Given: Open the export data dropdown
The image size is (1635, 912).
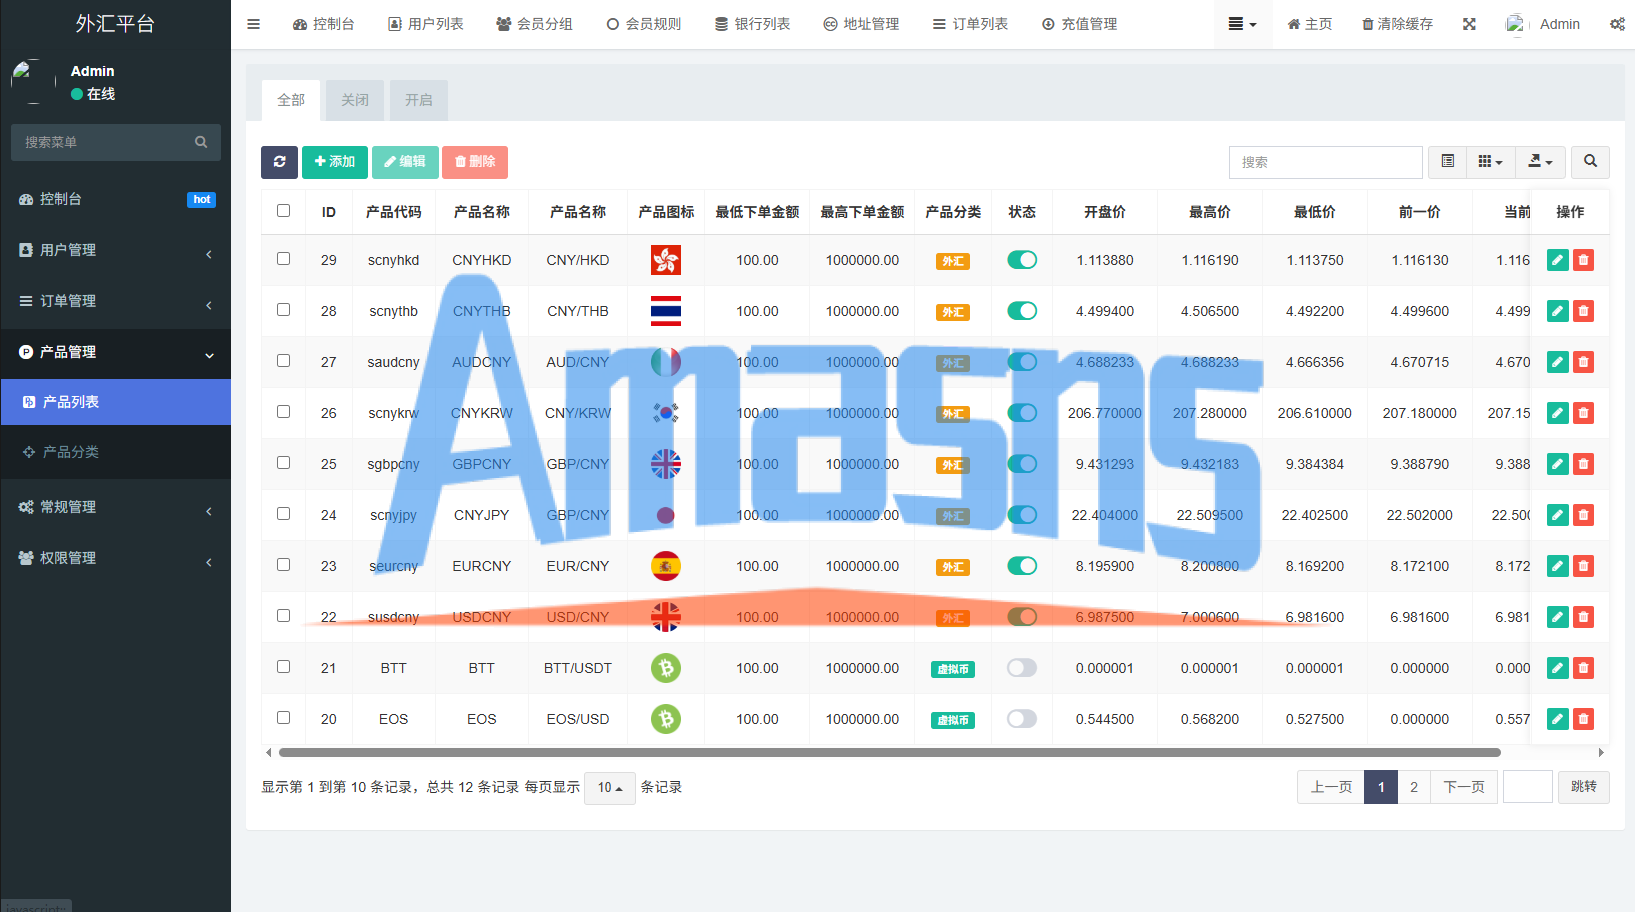Looking at the screenshot, I should (x=1540, y=162).
